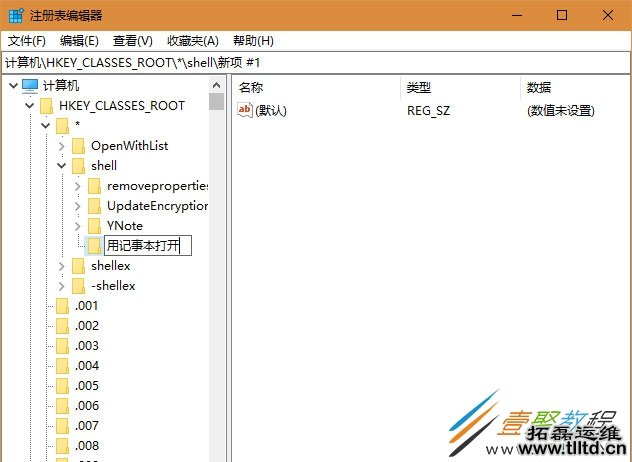The width and height of the screenshot is (632, 462).
Task: Open the 帮助(H) menu
Action: (x=253, y=41)
